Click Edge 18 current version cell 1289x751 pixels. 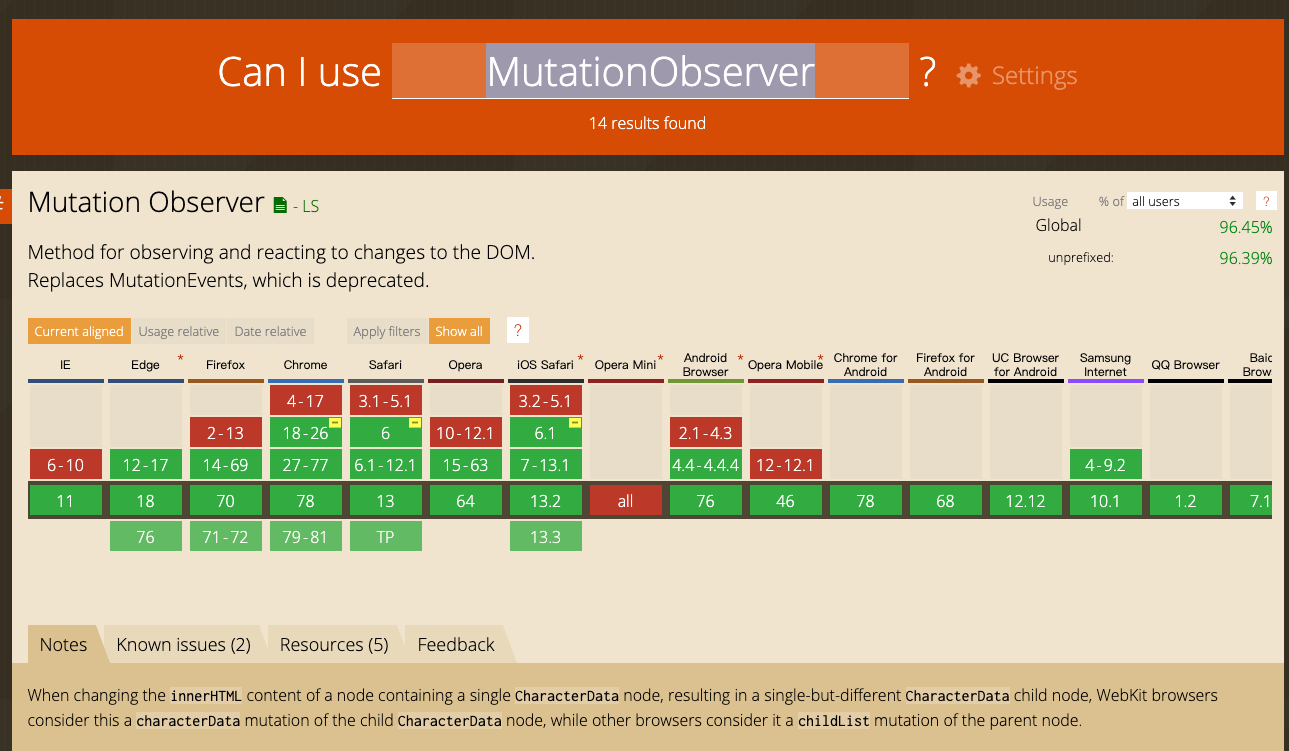(146, 501)
